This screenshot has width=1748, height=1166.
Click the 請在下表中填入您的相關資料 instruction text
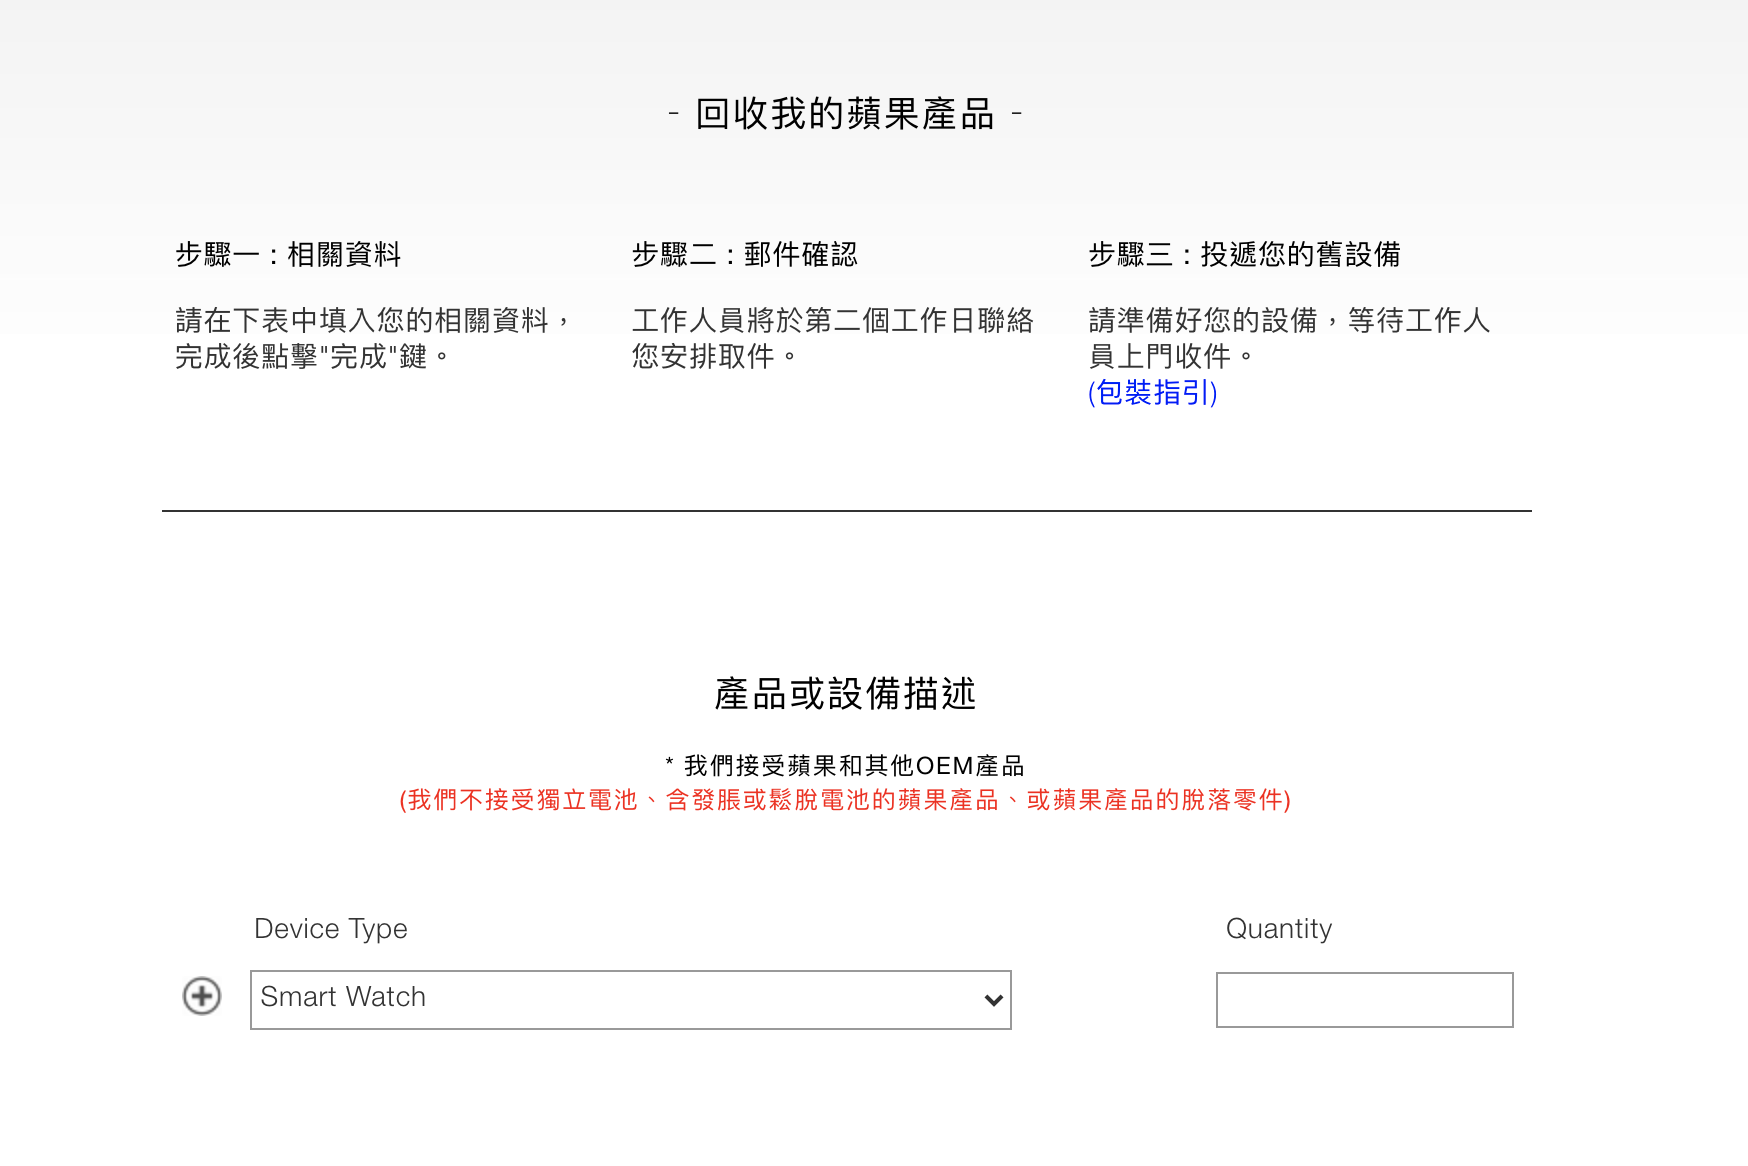(374, 338)
